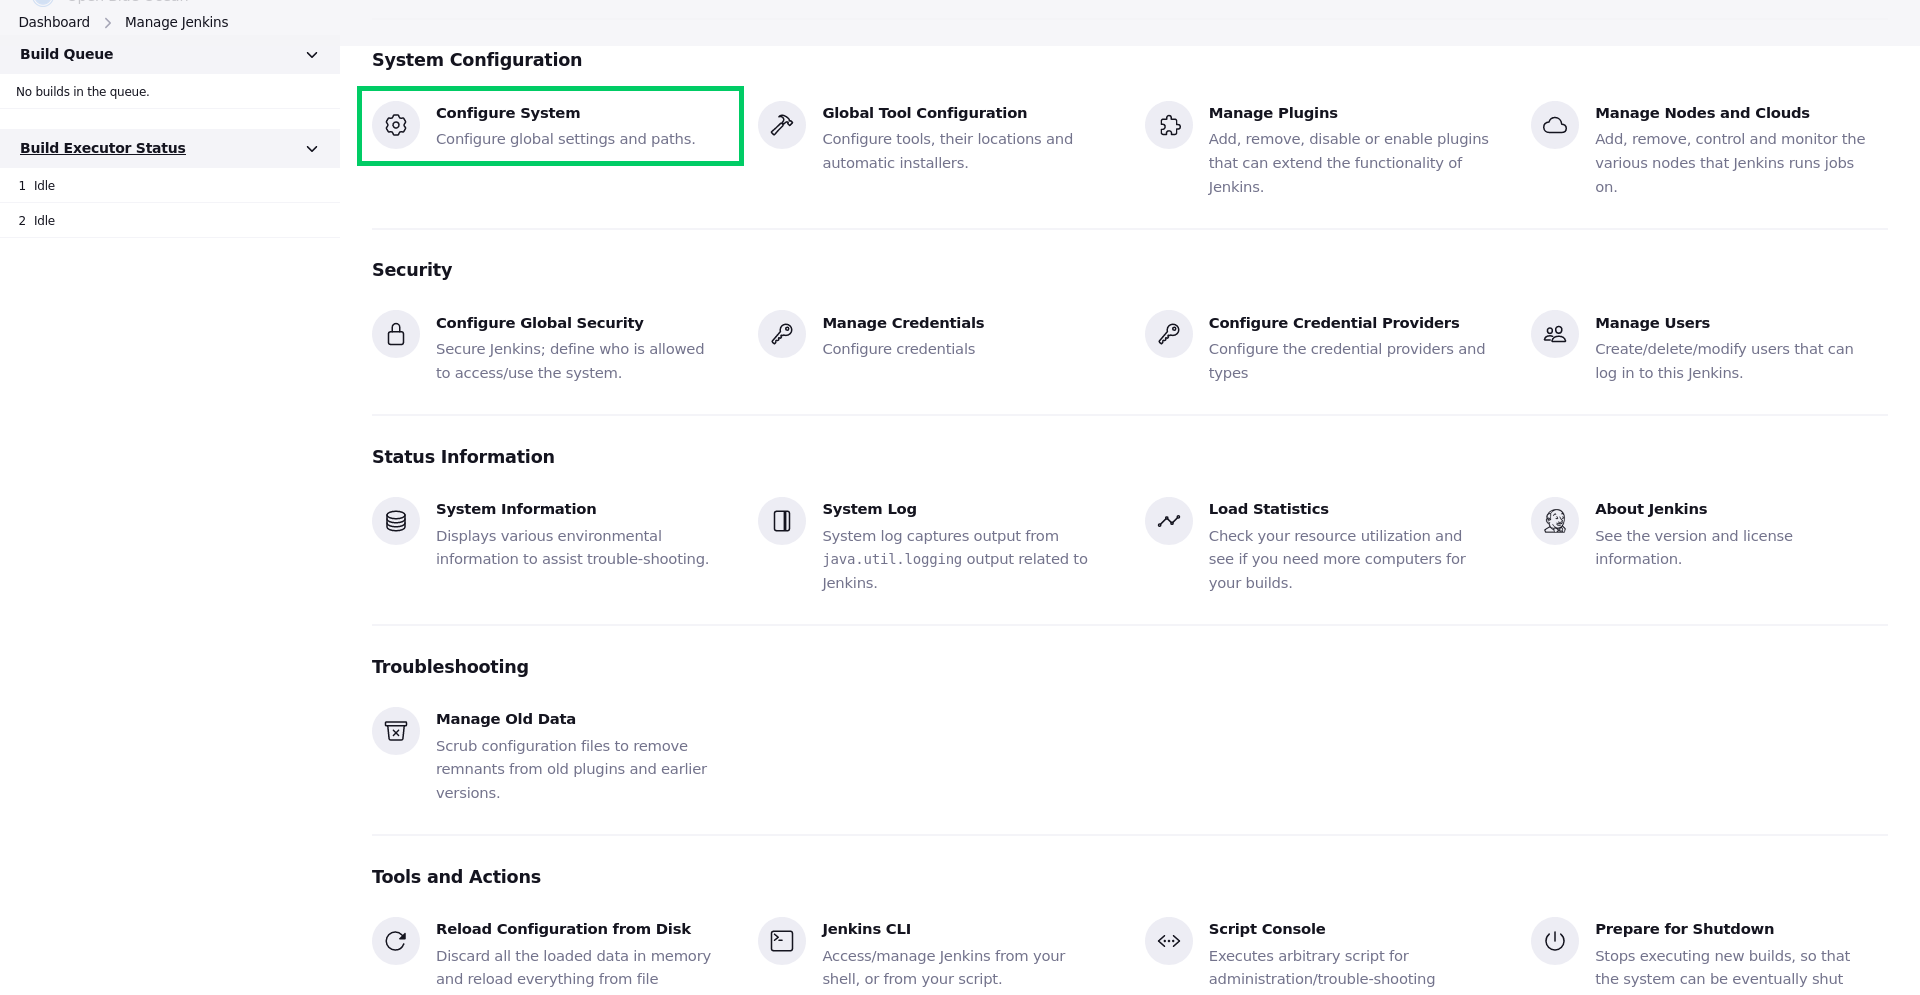Image resolution: width=1920 pixels, height=995 pixels.
Task: Click the Manage Old Data archive icon
Action: coord(396,731)
